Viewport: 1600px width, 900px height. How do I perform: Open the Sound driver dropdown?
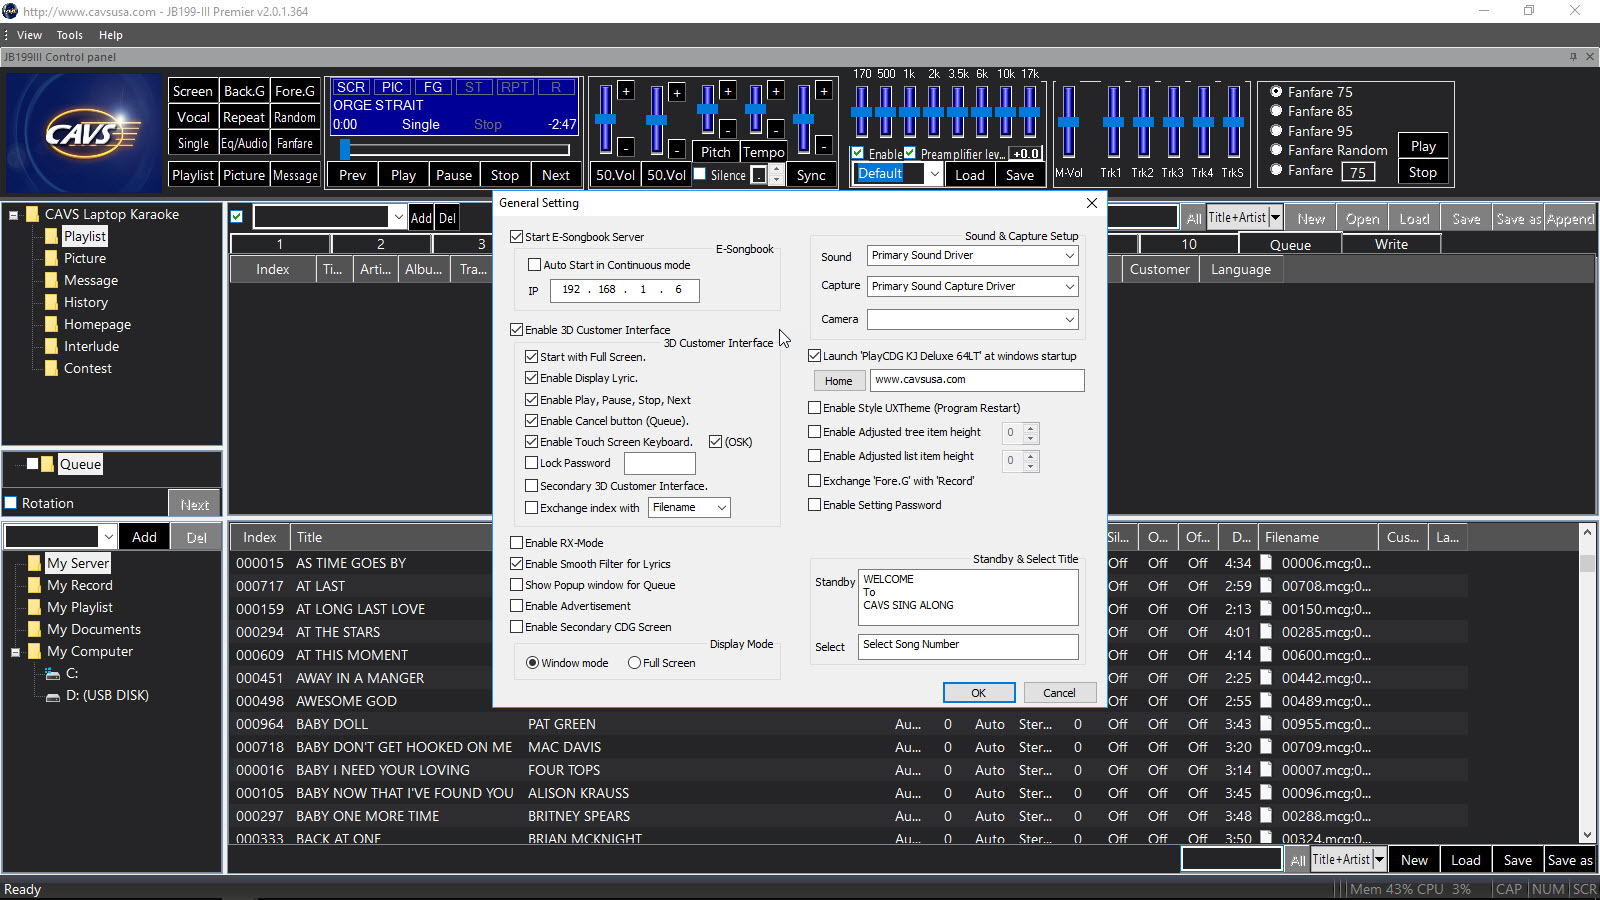[x=1069, y=256]
